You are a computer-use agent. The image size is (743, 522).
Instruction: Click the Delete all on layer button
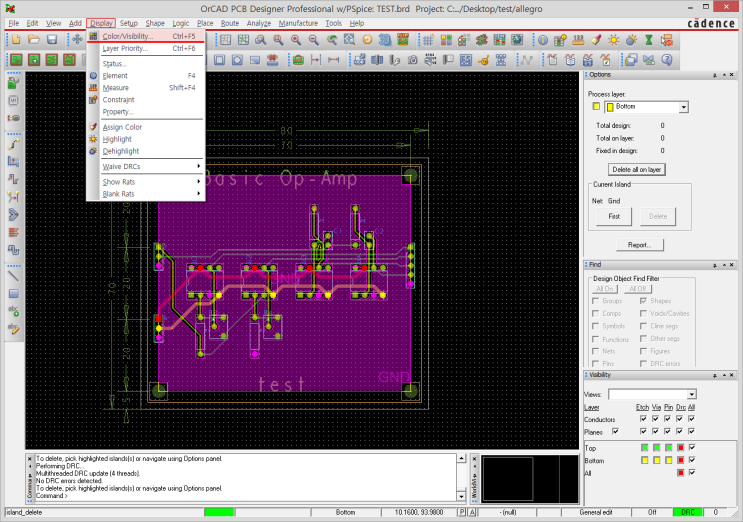[x=637, y=170]
